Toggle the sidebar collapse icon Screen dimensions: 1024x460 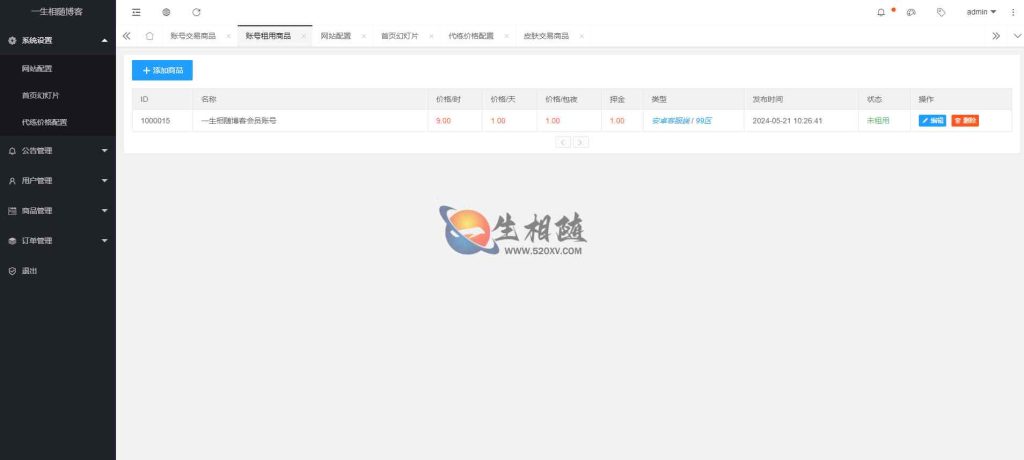click(x=136, y=12)
